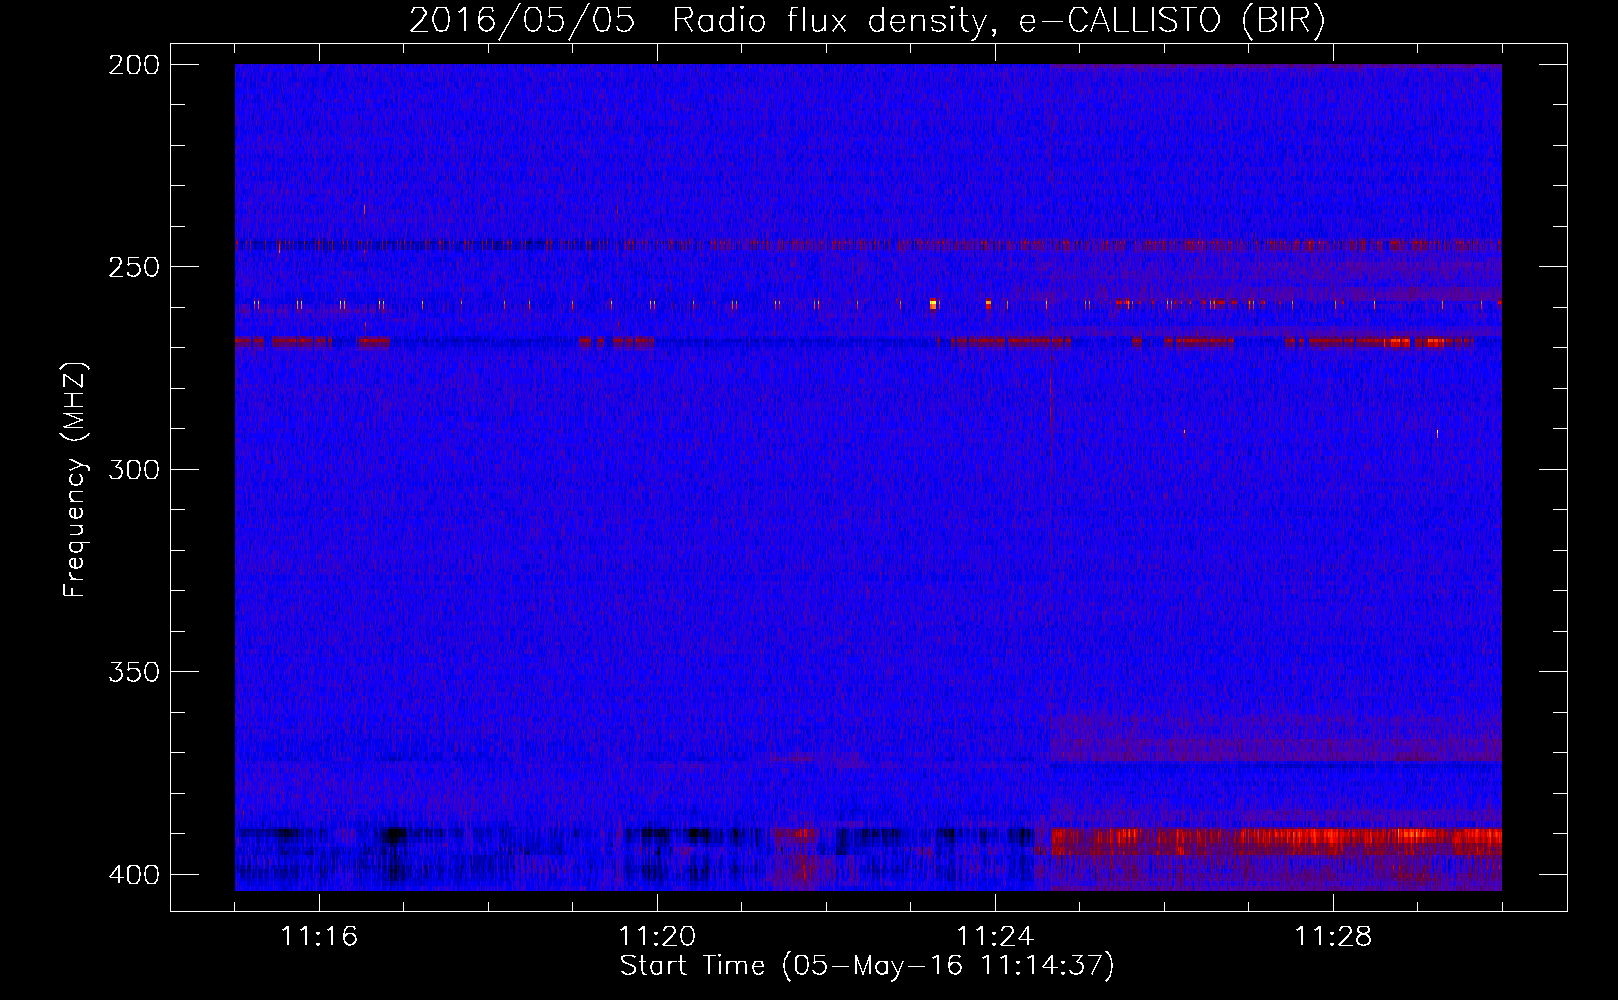Viewport: 1618px width, 1000px height.
Task: Click the plot title text at the top
Action: pyautogui.click(x=867, y=20)
